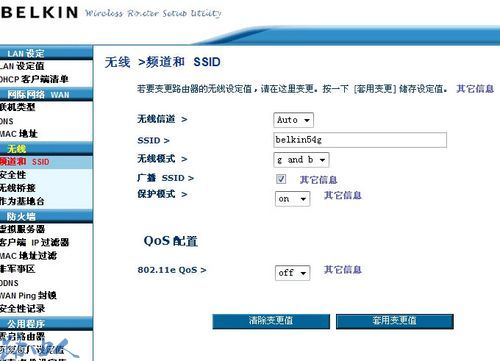500x361 pixels.
Task: Toggle the 广播 SSID checkbox
Action: click(281, 179)
